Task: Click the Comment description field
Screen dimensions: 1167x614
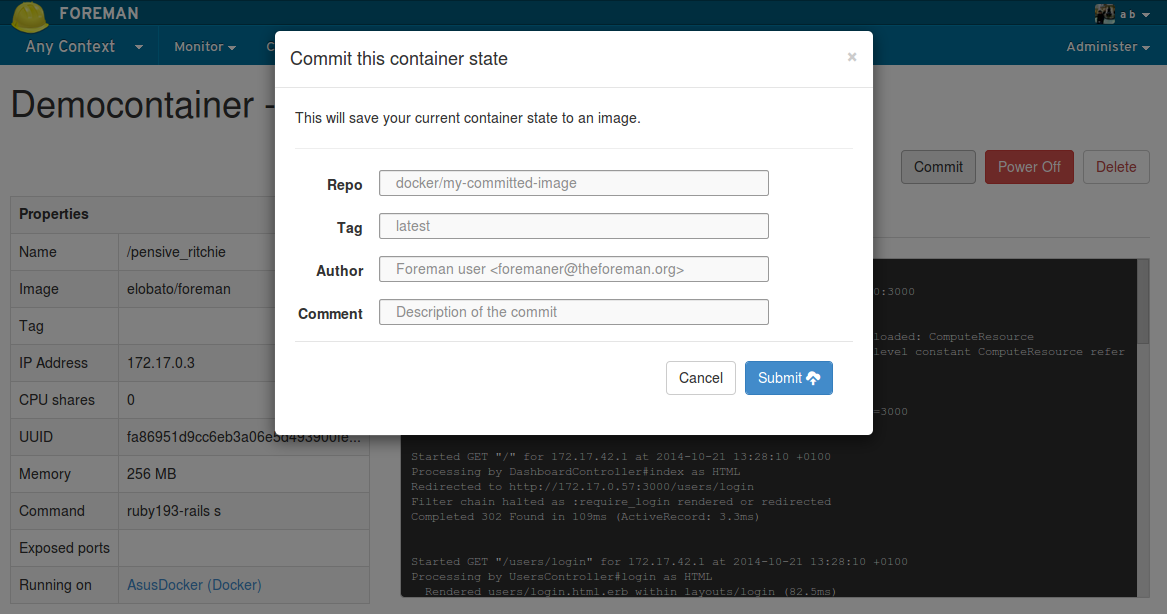Action: tap(573, 312)
